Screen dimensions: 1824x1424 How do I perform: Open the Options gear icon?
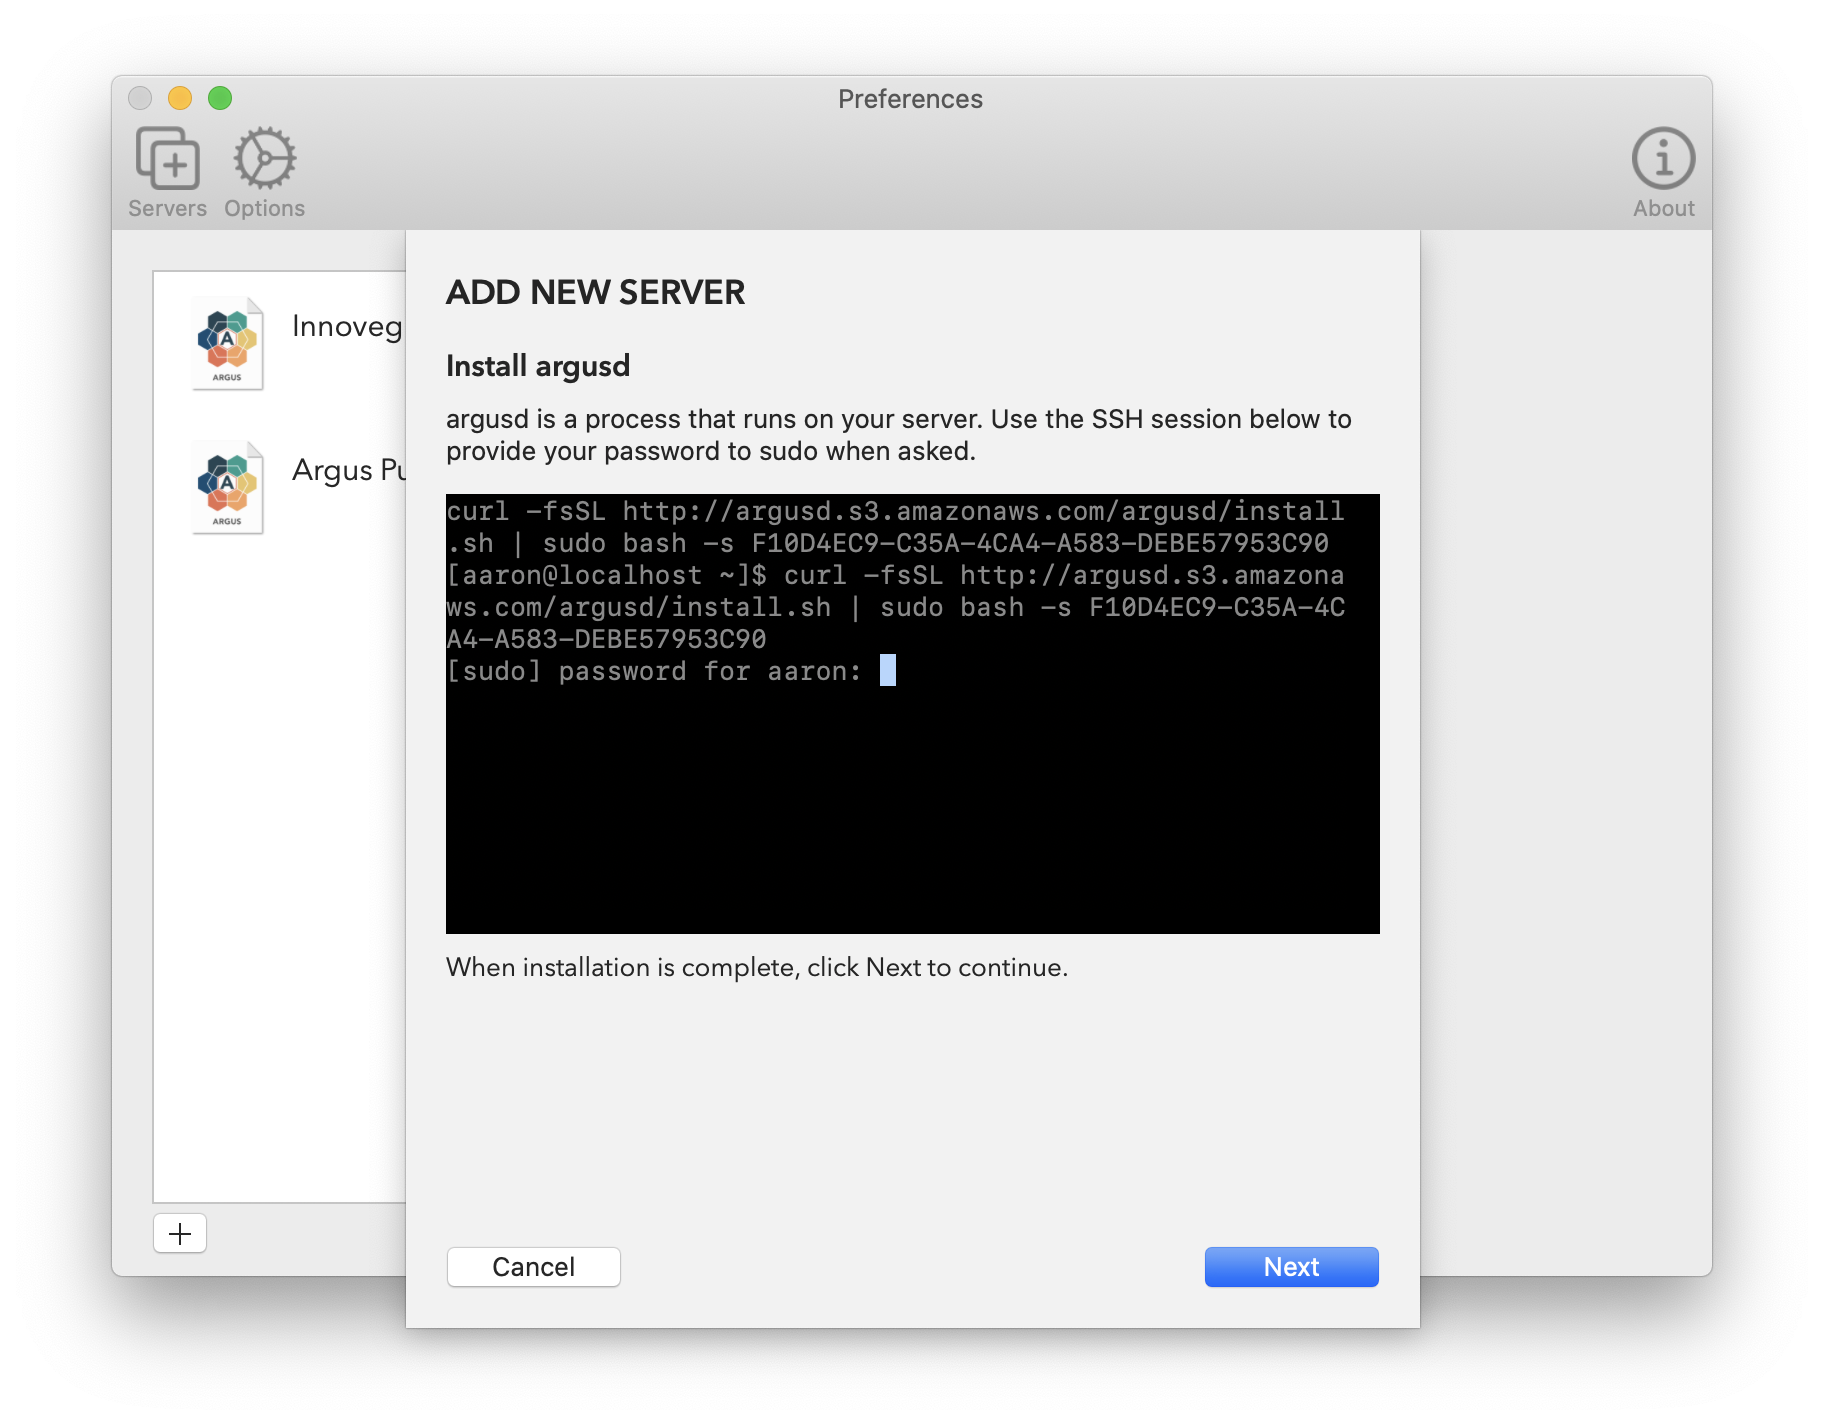pyautogui.click(x=264, y=158)
